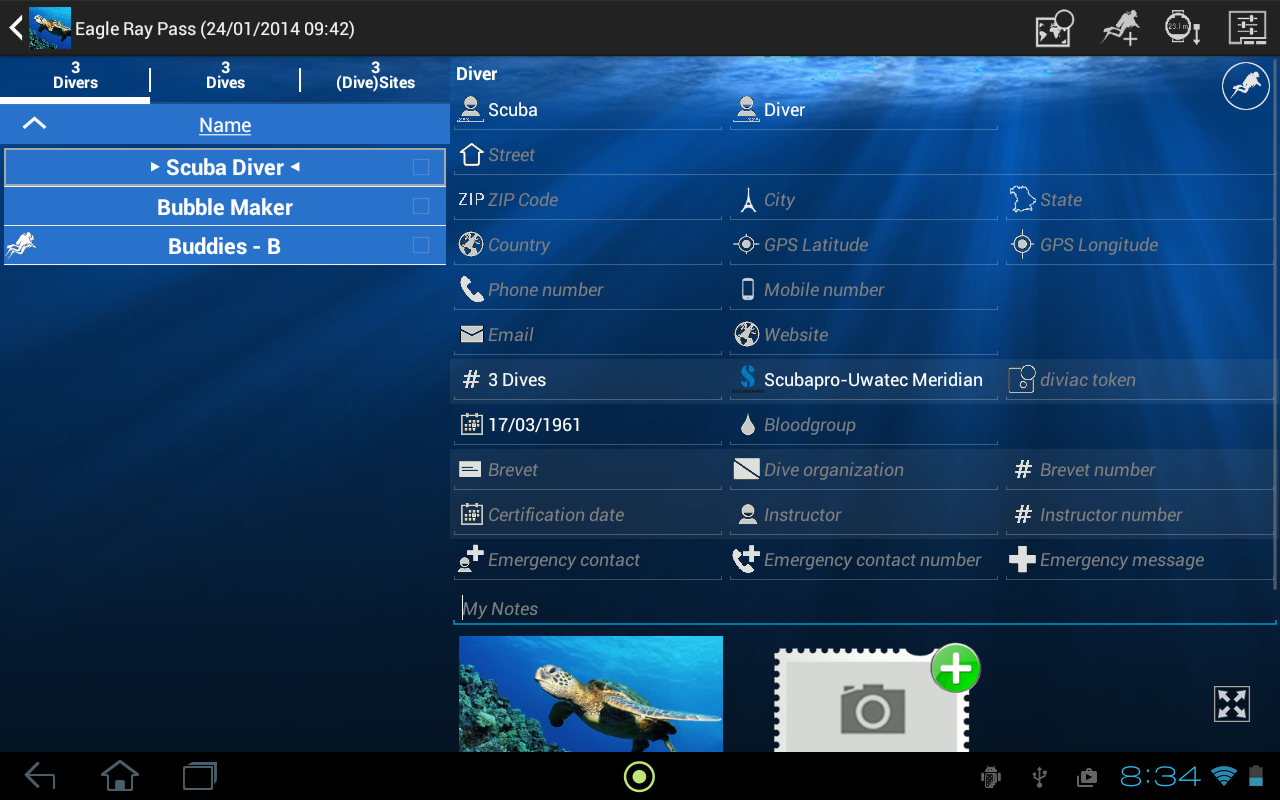Tap the Bloodgroup field

[x=864, y=425]
